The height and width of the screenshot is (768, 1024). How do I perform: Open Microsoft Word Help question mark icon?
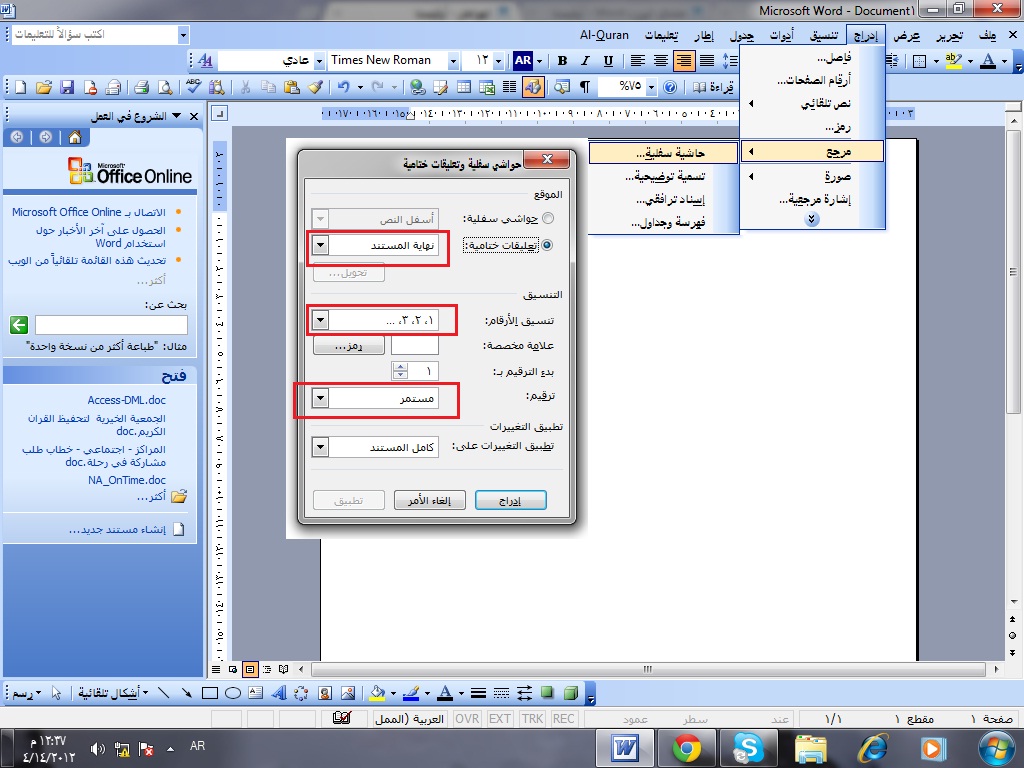[670, 87]
